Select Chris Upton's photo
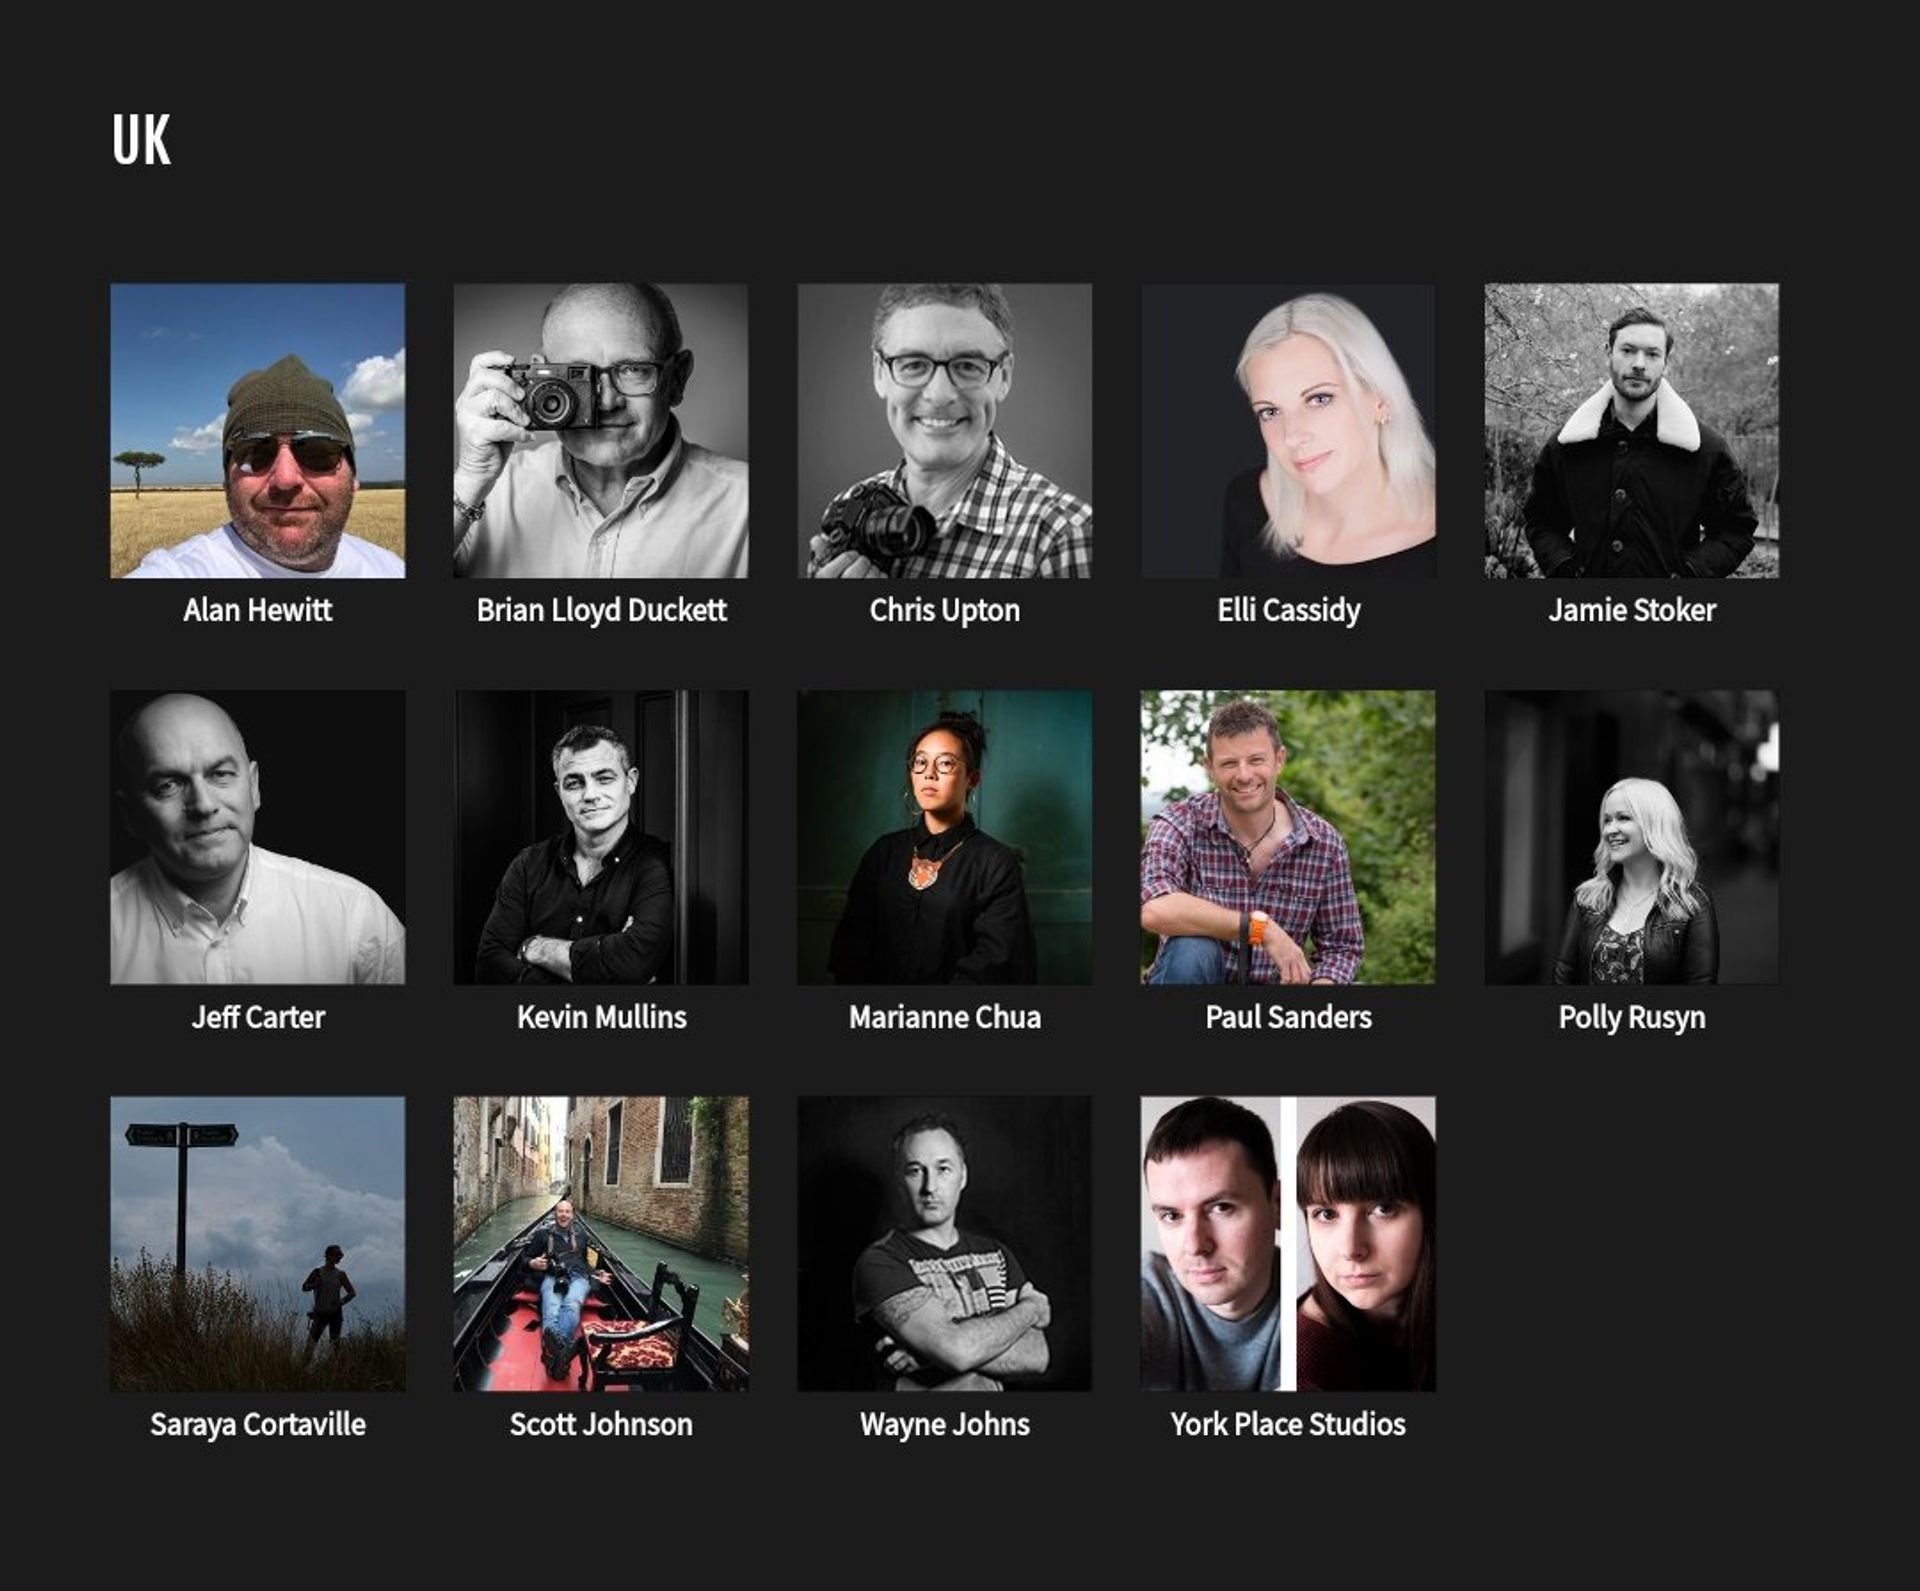 point(944,430)
